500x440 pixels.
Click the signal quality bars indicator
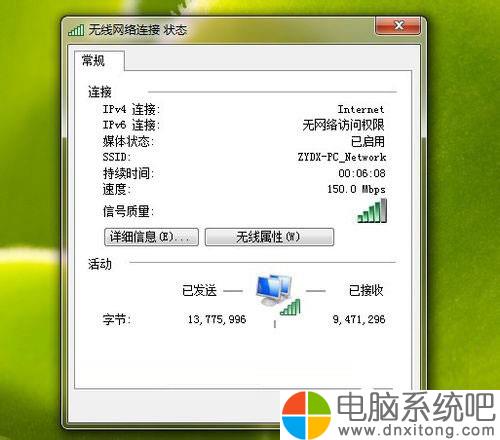point(372,211)
